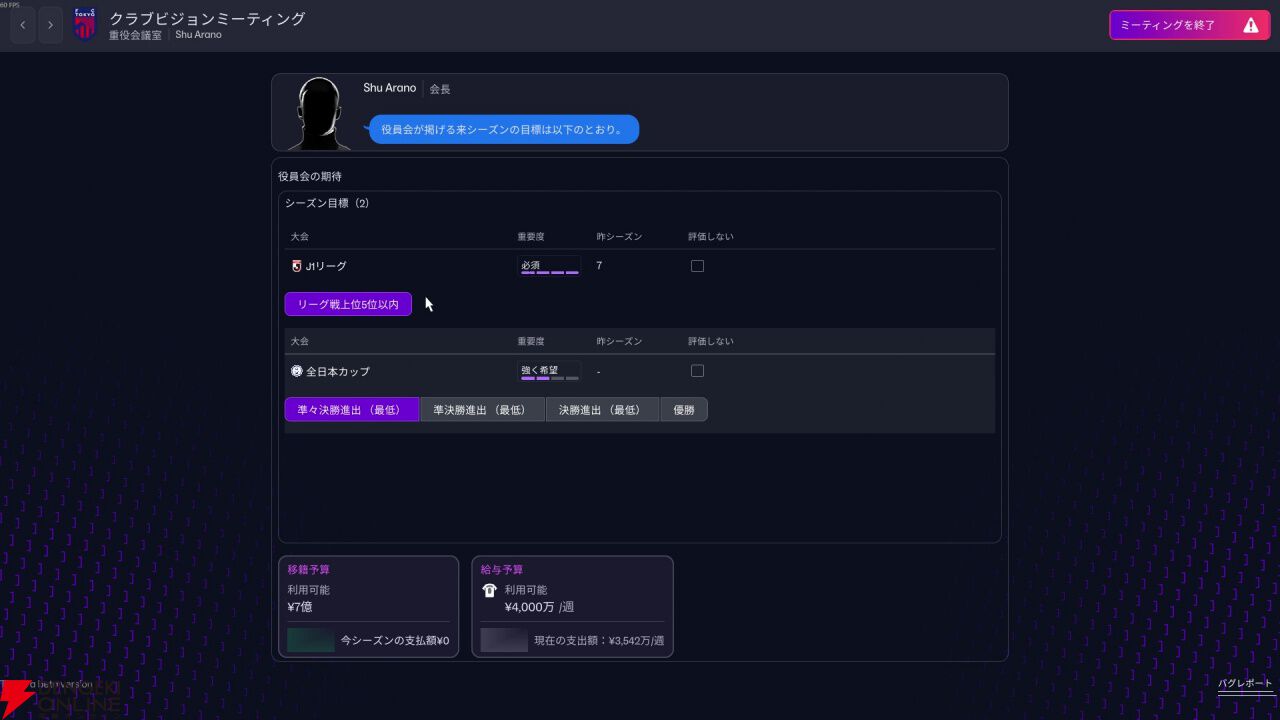Select the リーグ戦上位5位以内 target

pyautogui.click(x=348, y=304)
